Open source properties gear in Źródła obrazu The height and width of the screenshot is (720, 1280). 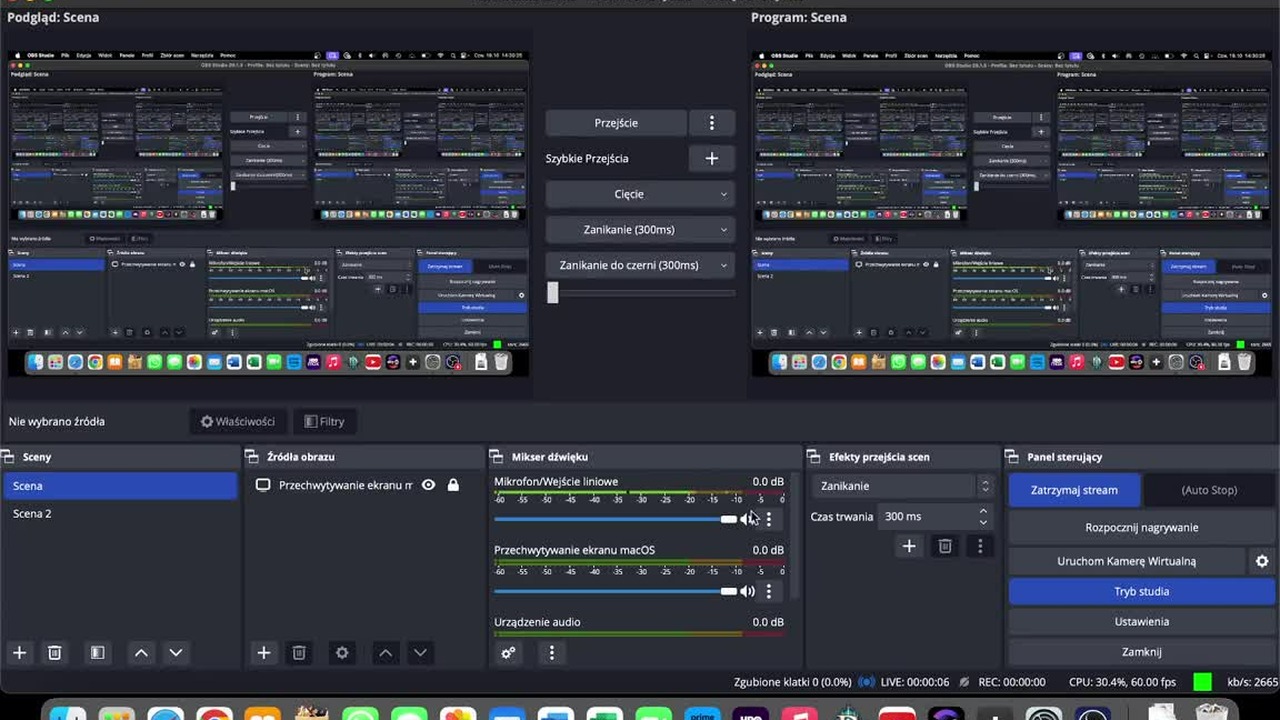coord(342,652)
